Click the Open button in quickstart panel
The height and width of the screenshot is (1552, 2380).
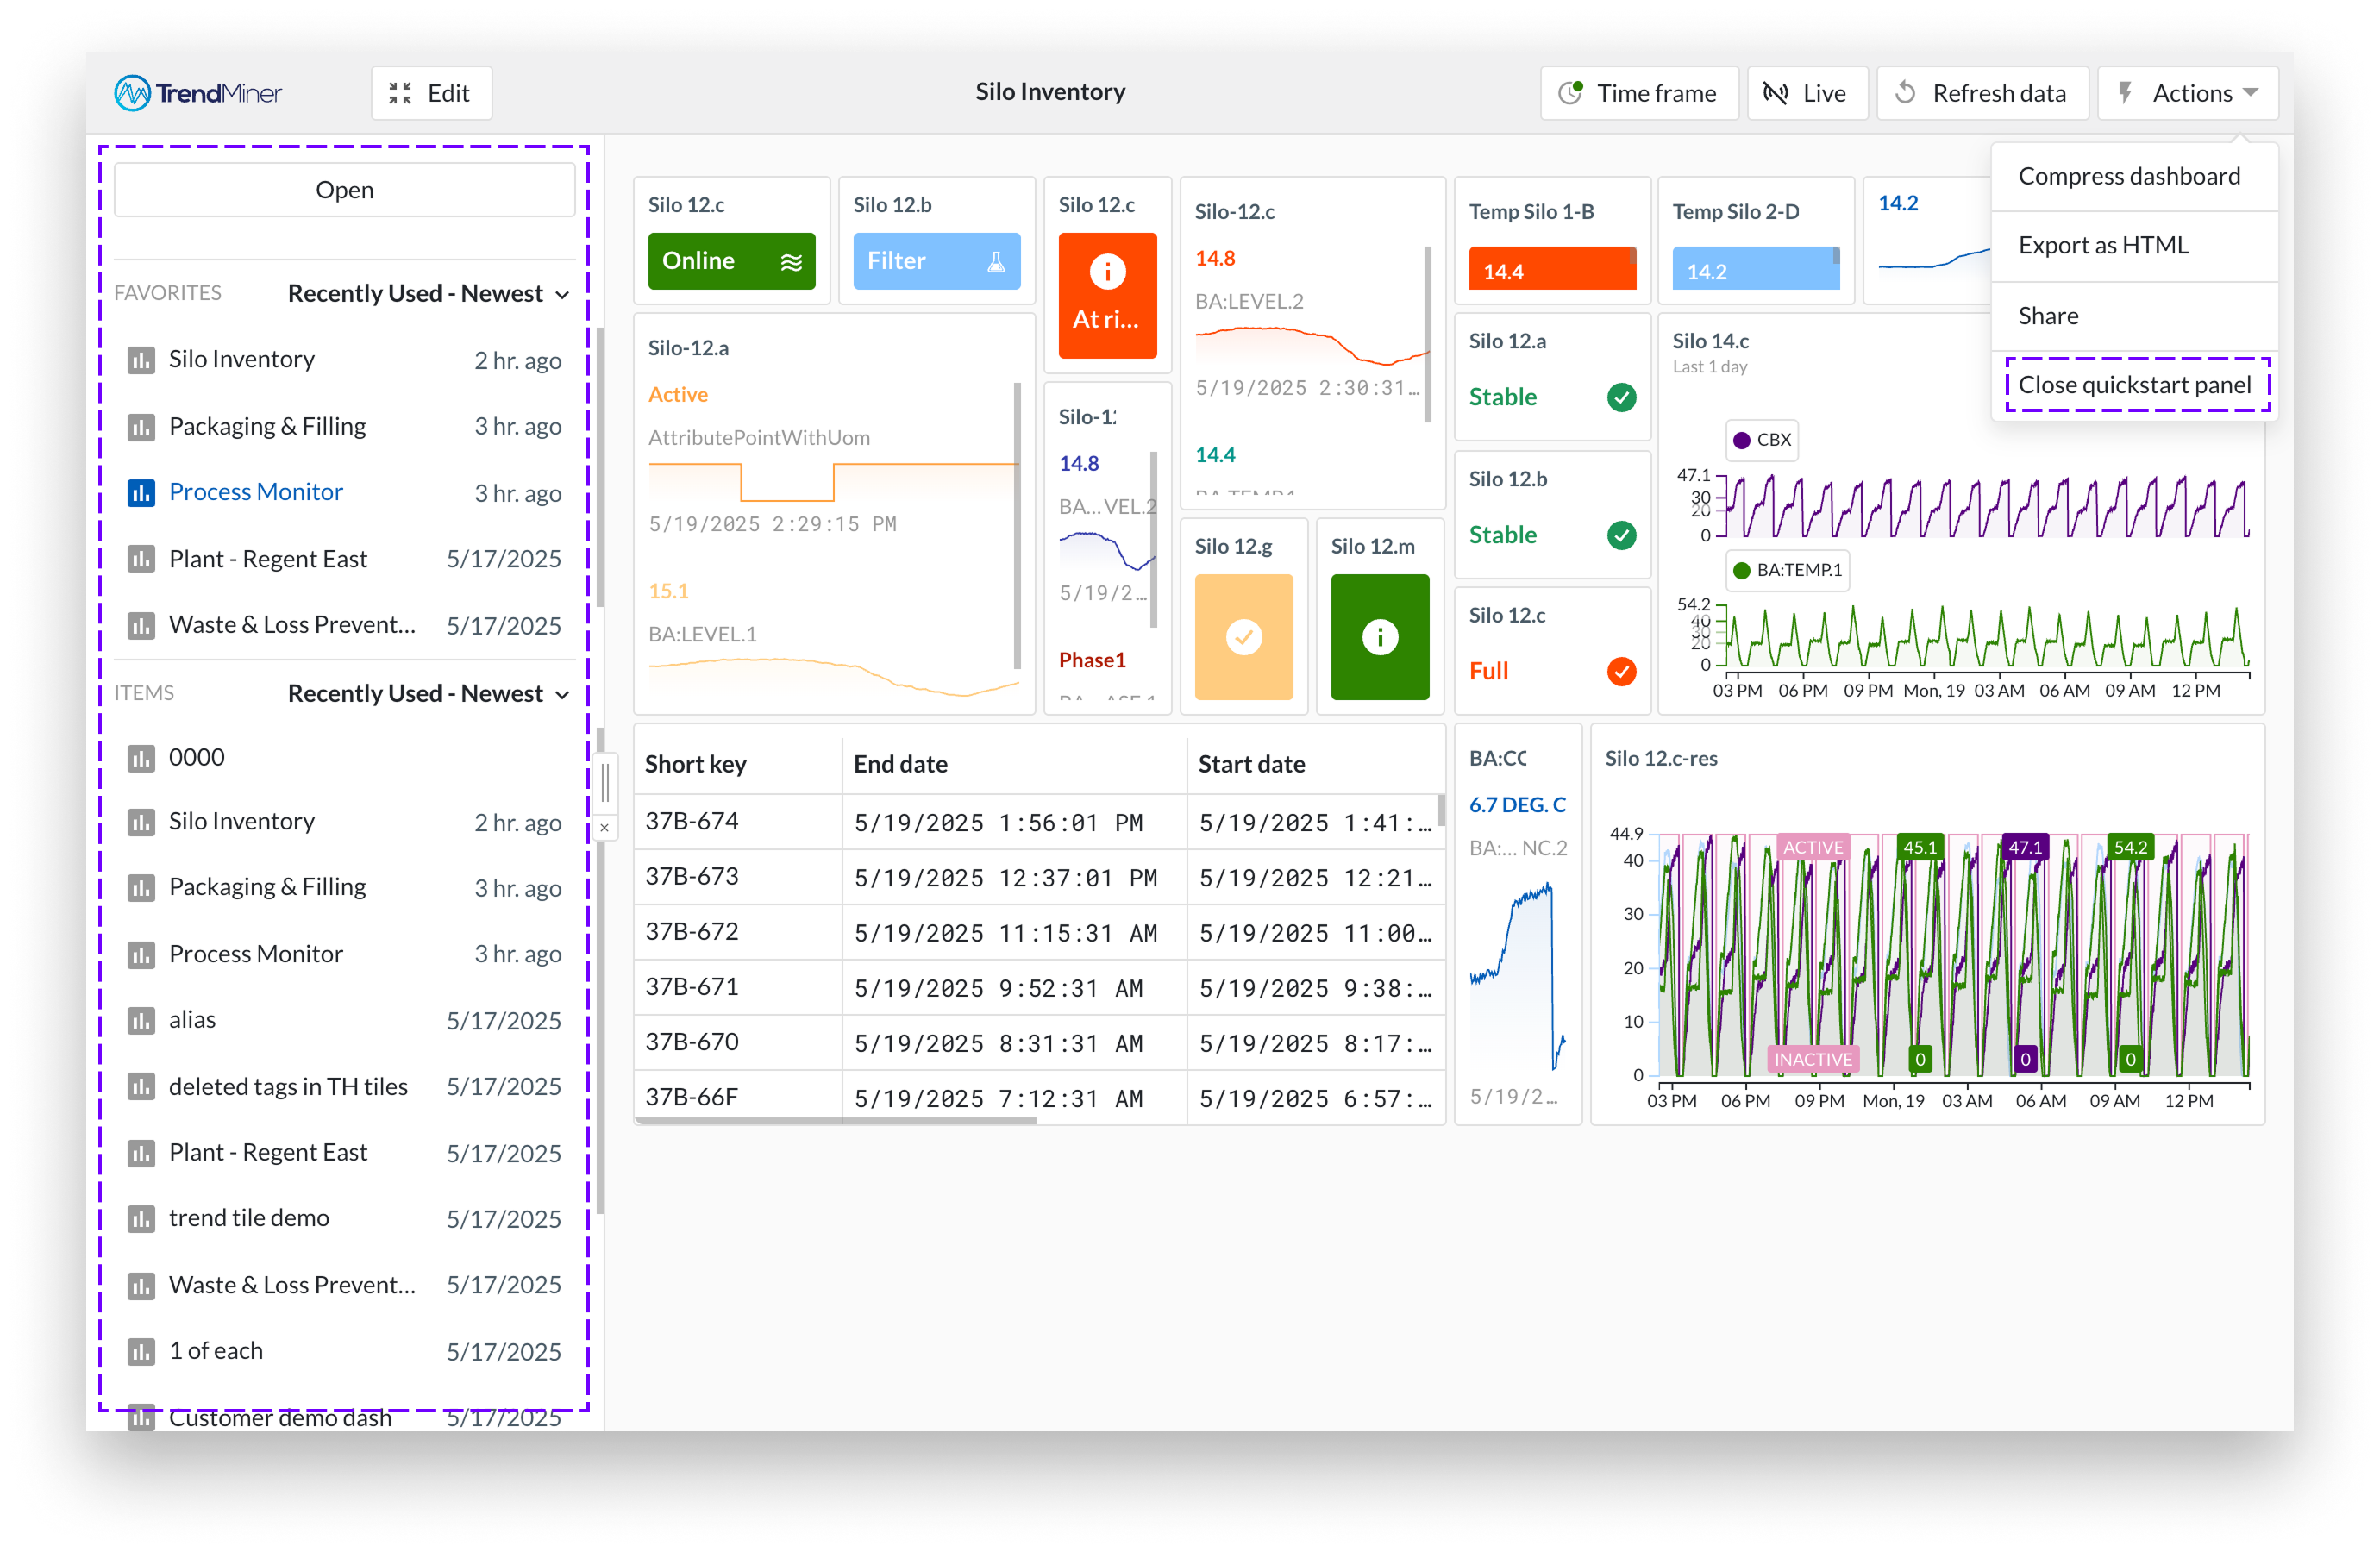coord(344,190)
